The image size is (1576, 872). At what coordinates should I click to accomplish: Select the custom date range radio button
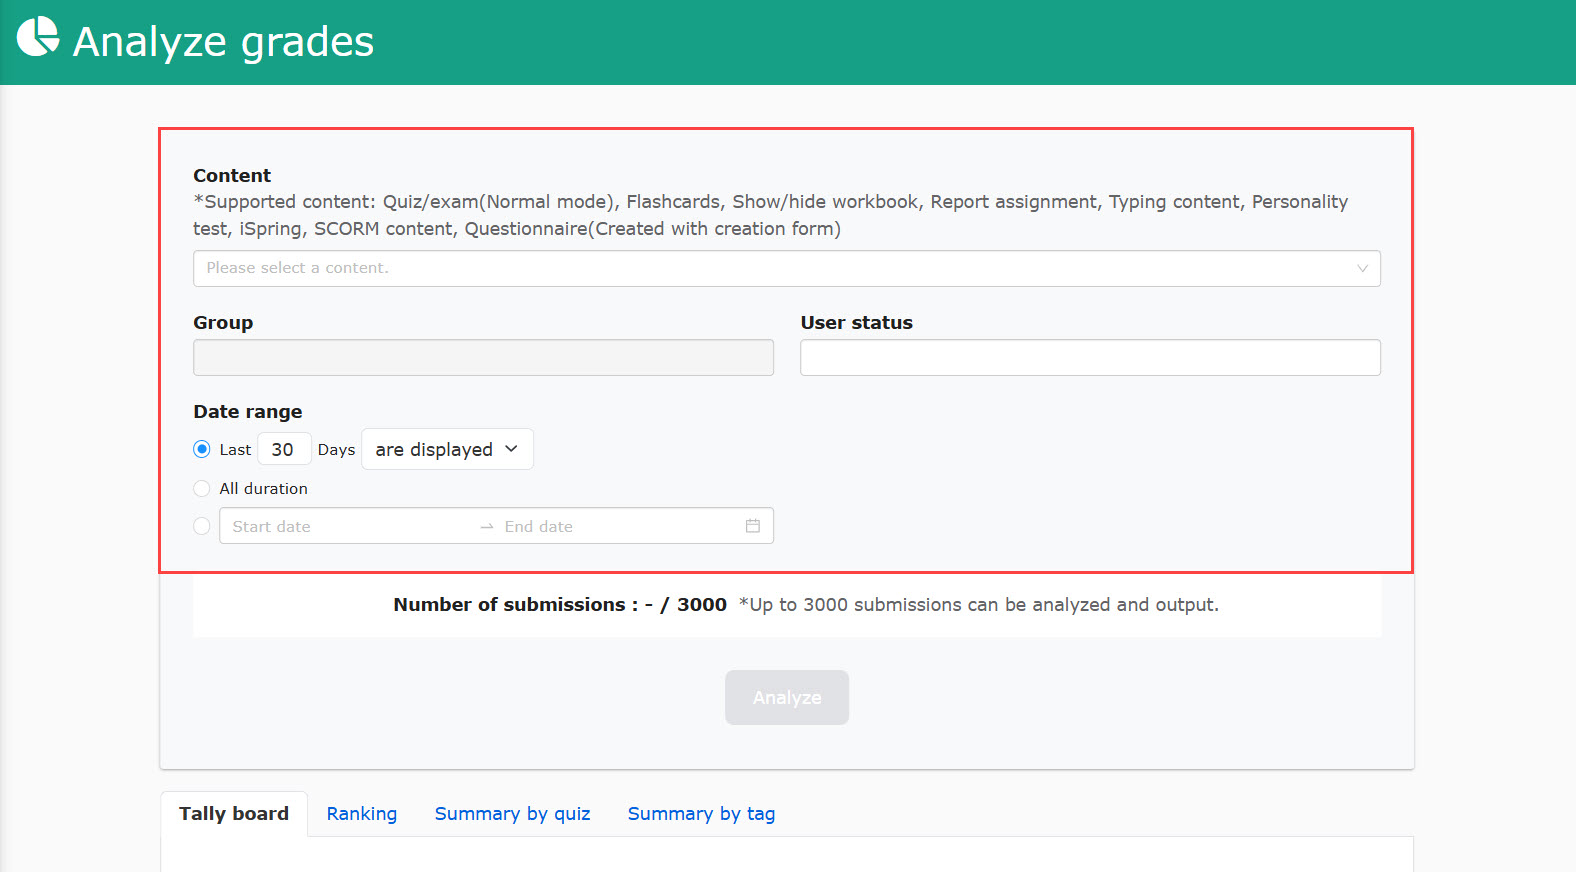coord(202,526)
